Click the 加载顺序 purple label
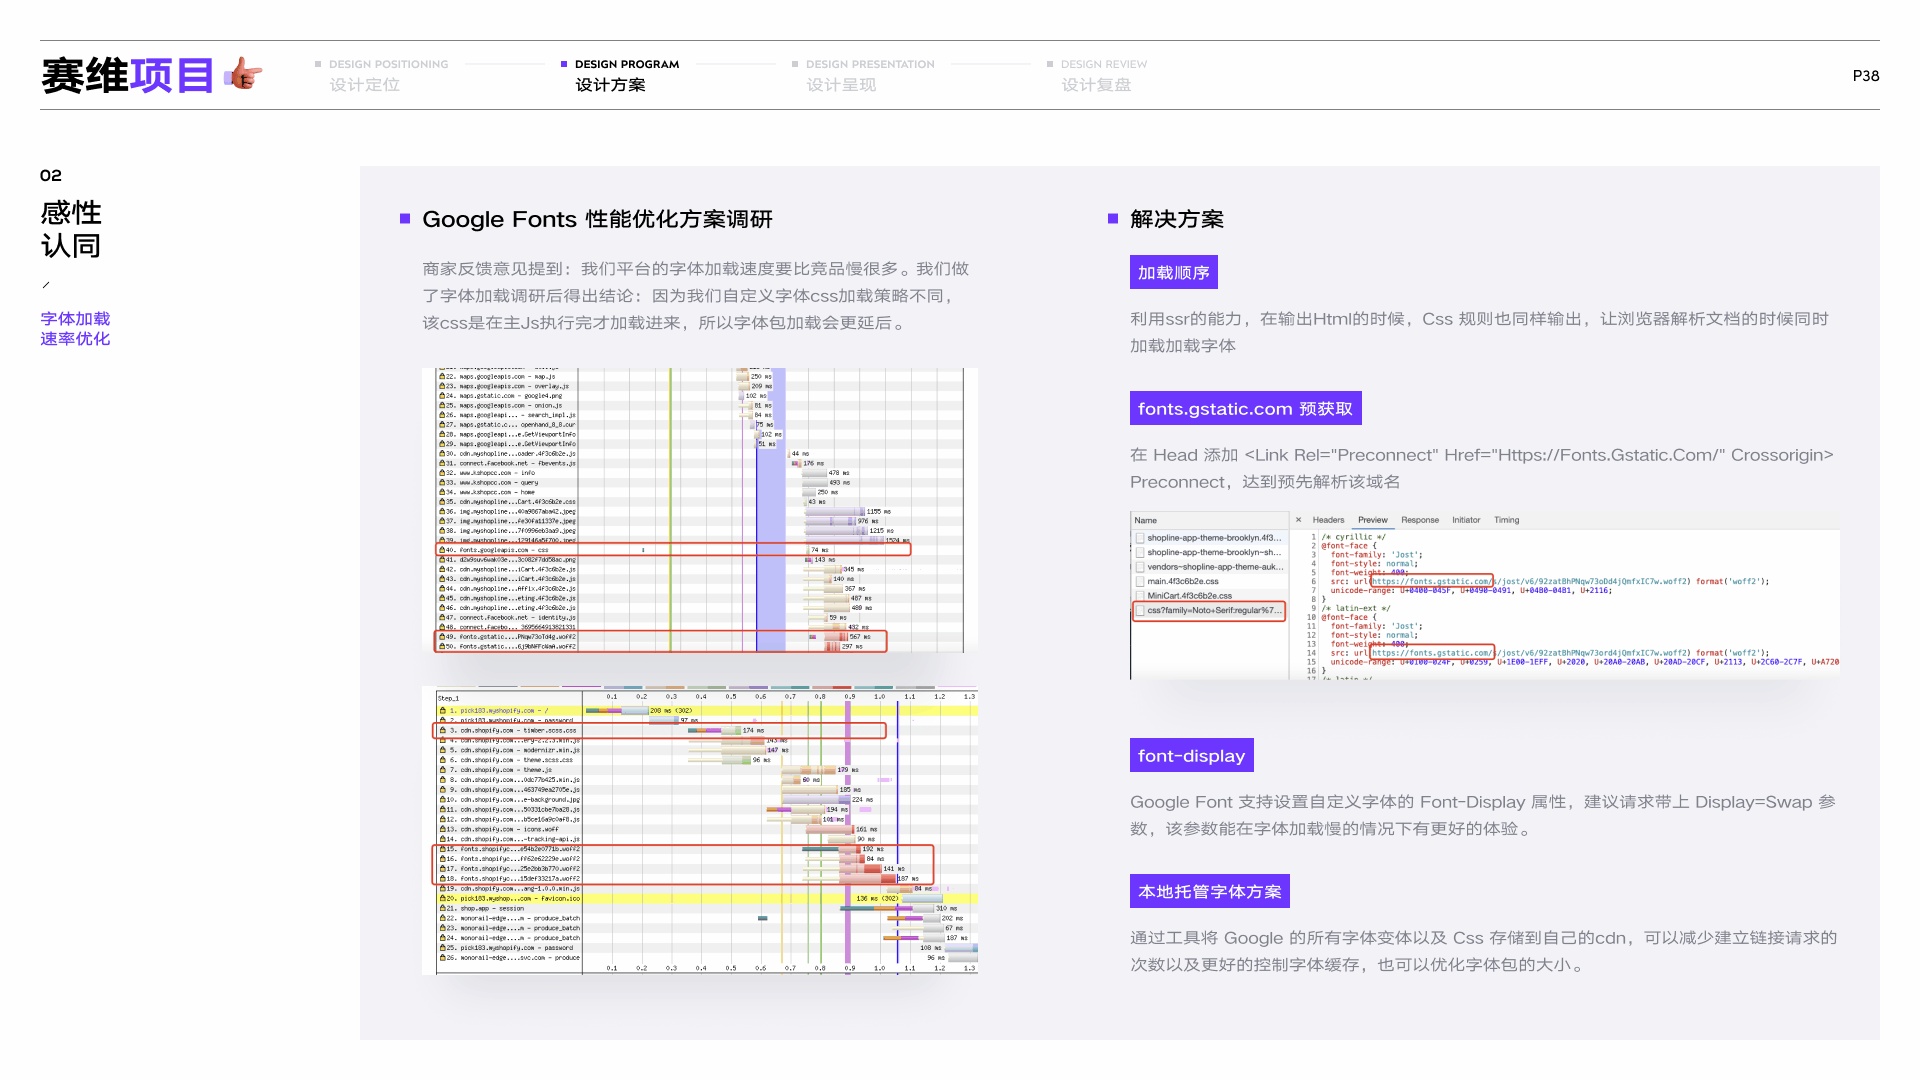Image resolution: width=1920 pixels, height=1080 pixels. (1173, 273)
